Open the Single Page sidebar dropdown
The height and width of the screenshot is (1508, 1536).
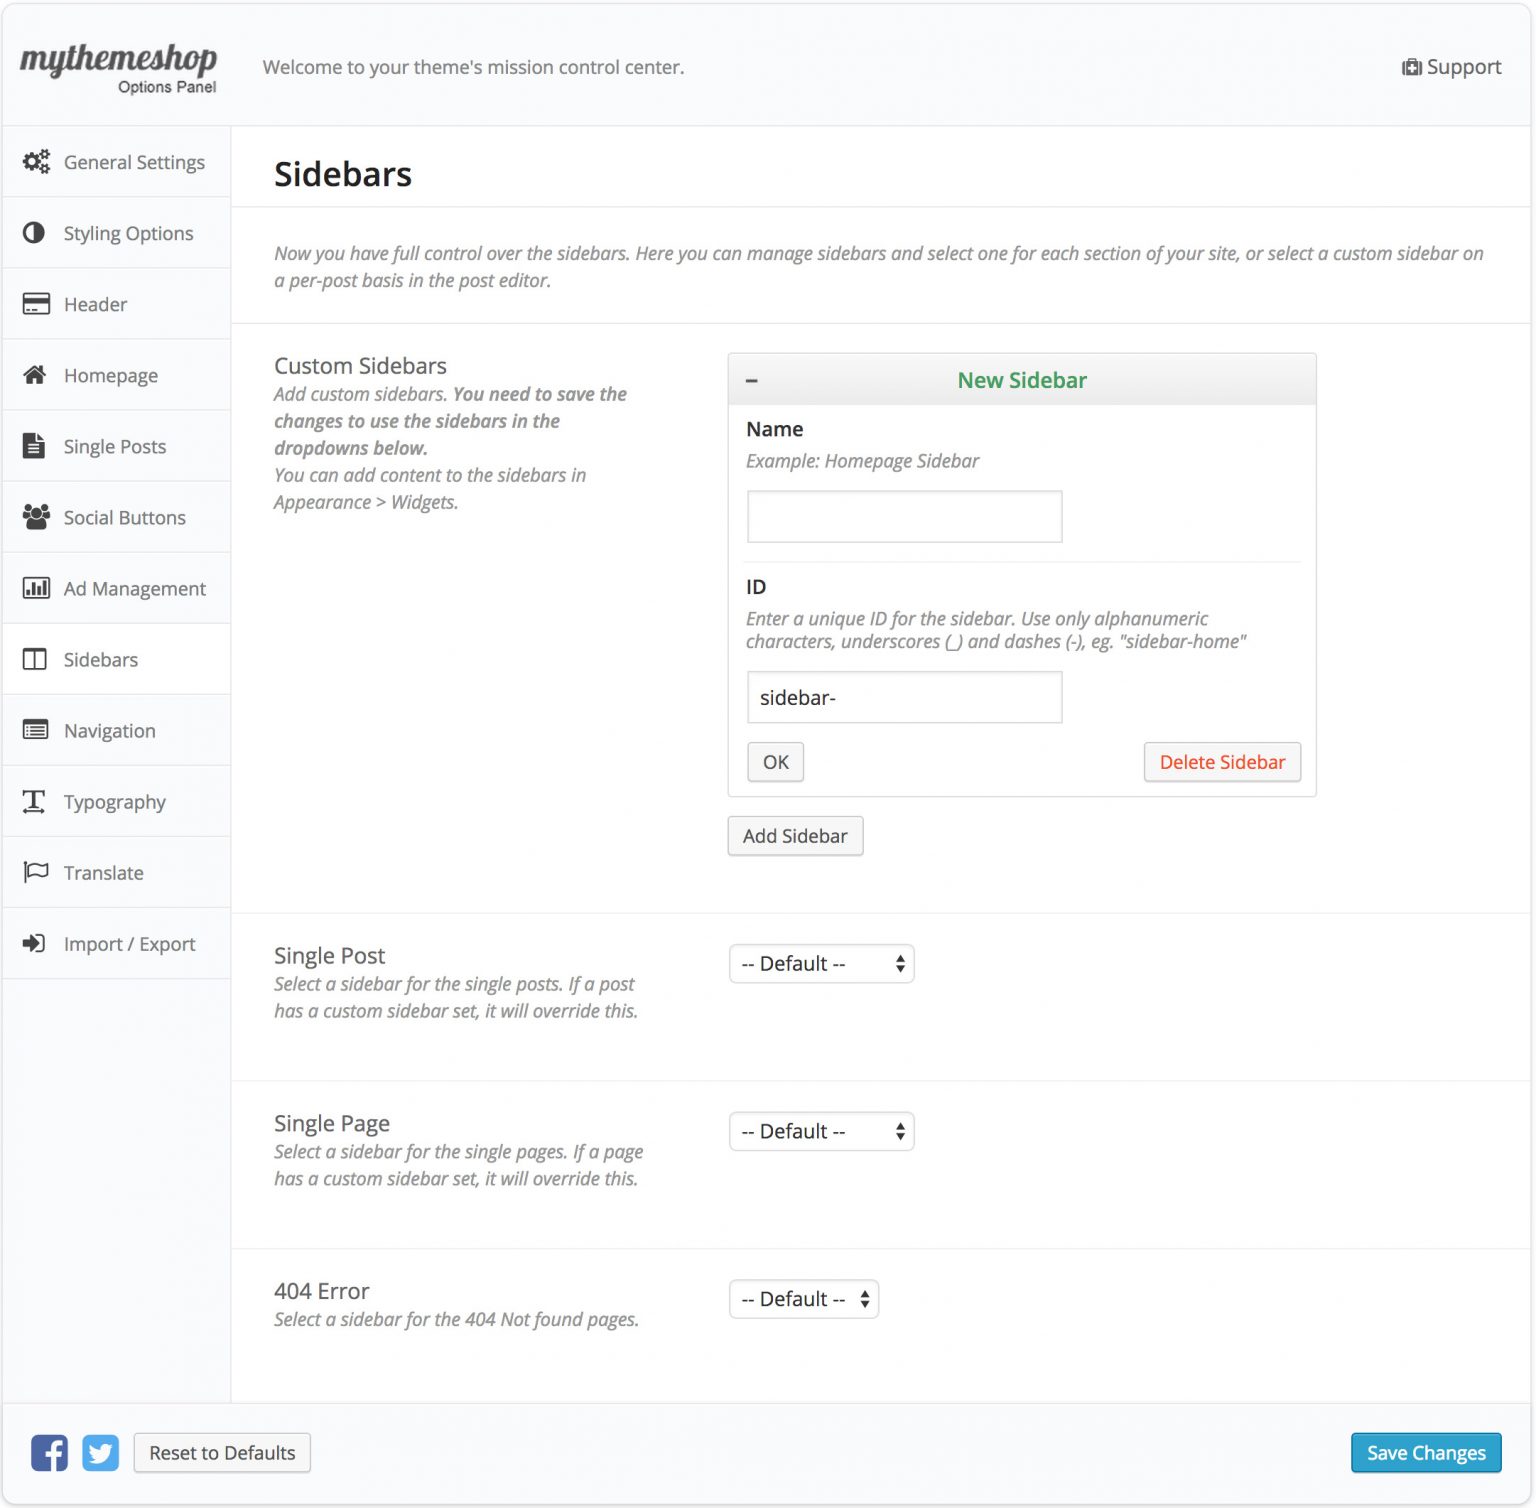click(x=822, y=1131)
